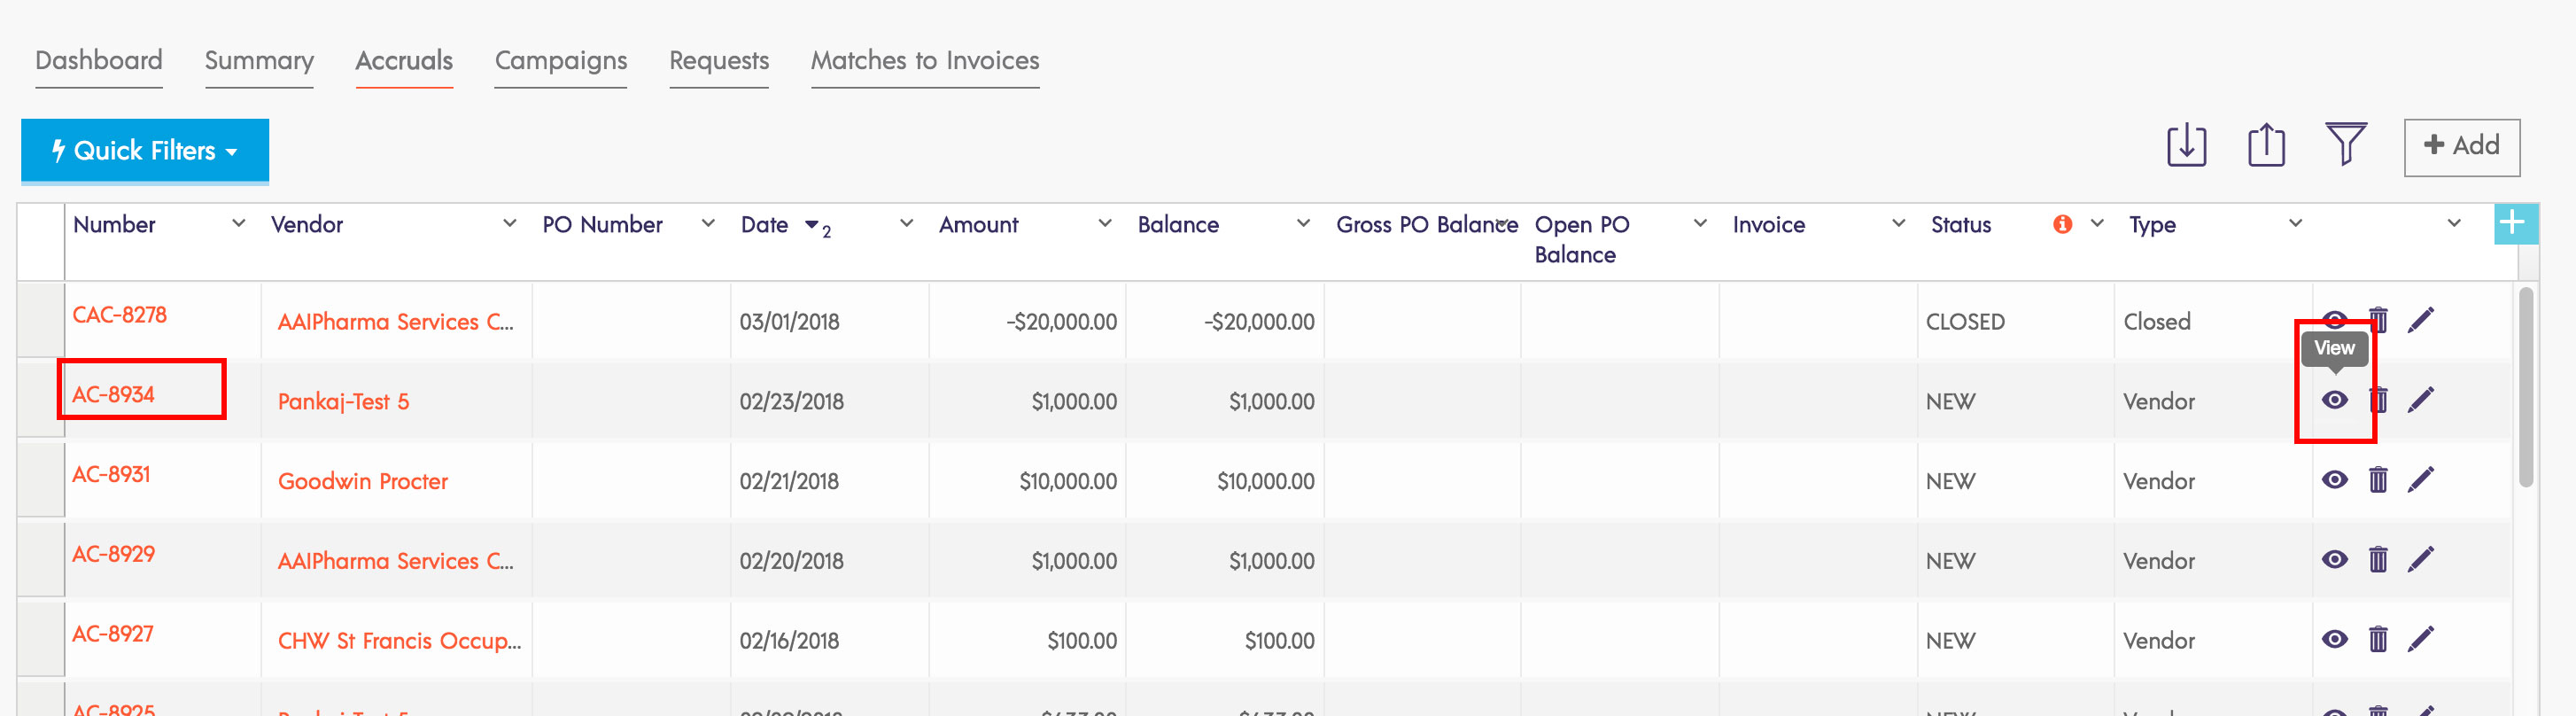This screenshot has height=716, width=2576.
Task: Click the download icon in toolbar
Action: point(2186,146)
